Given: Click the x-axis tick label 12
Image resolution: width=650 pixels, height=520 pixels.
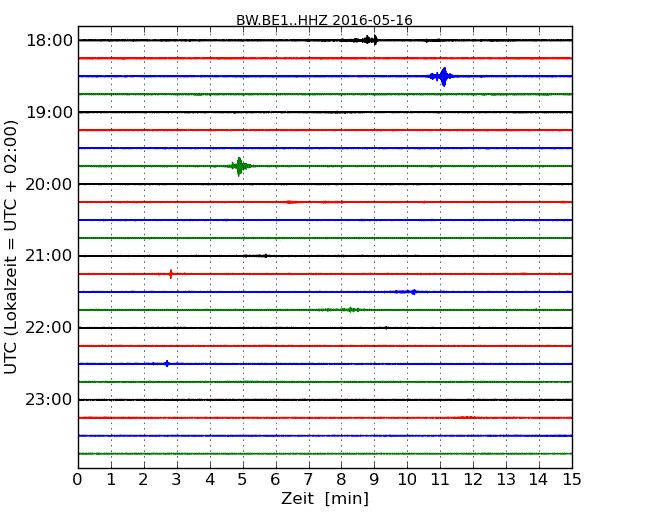Looking at the screenshot, I should click(x=473, y=480).
